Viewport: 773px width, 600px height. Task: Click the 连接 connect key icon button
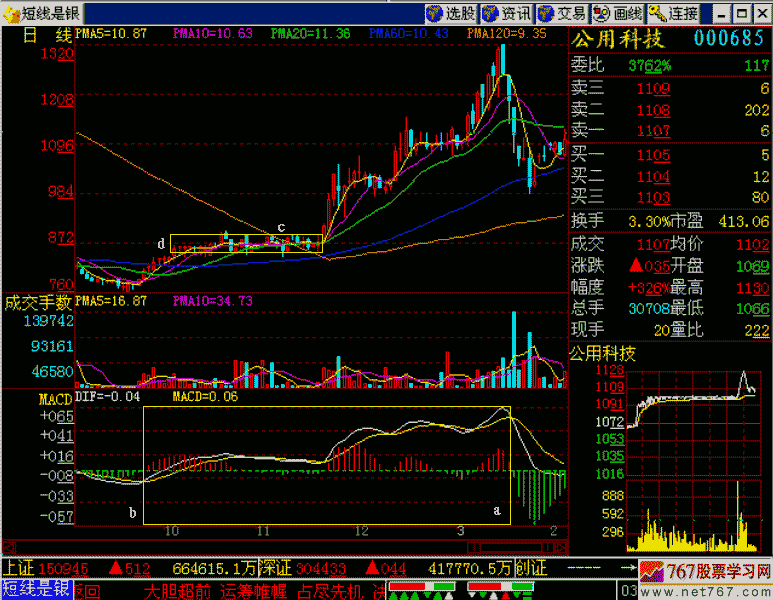[673, 14]
